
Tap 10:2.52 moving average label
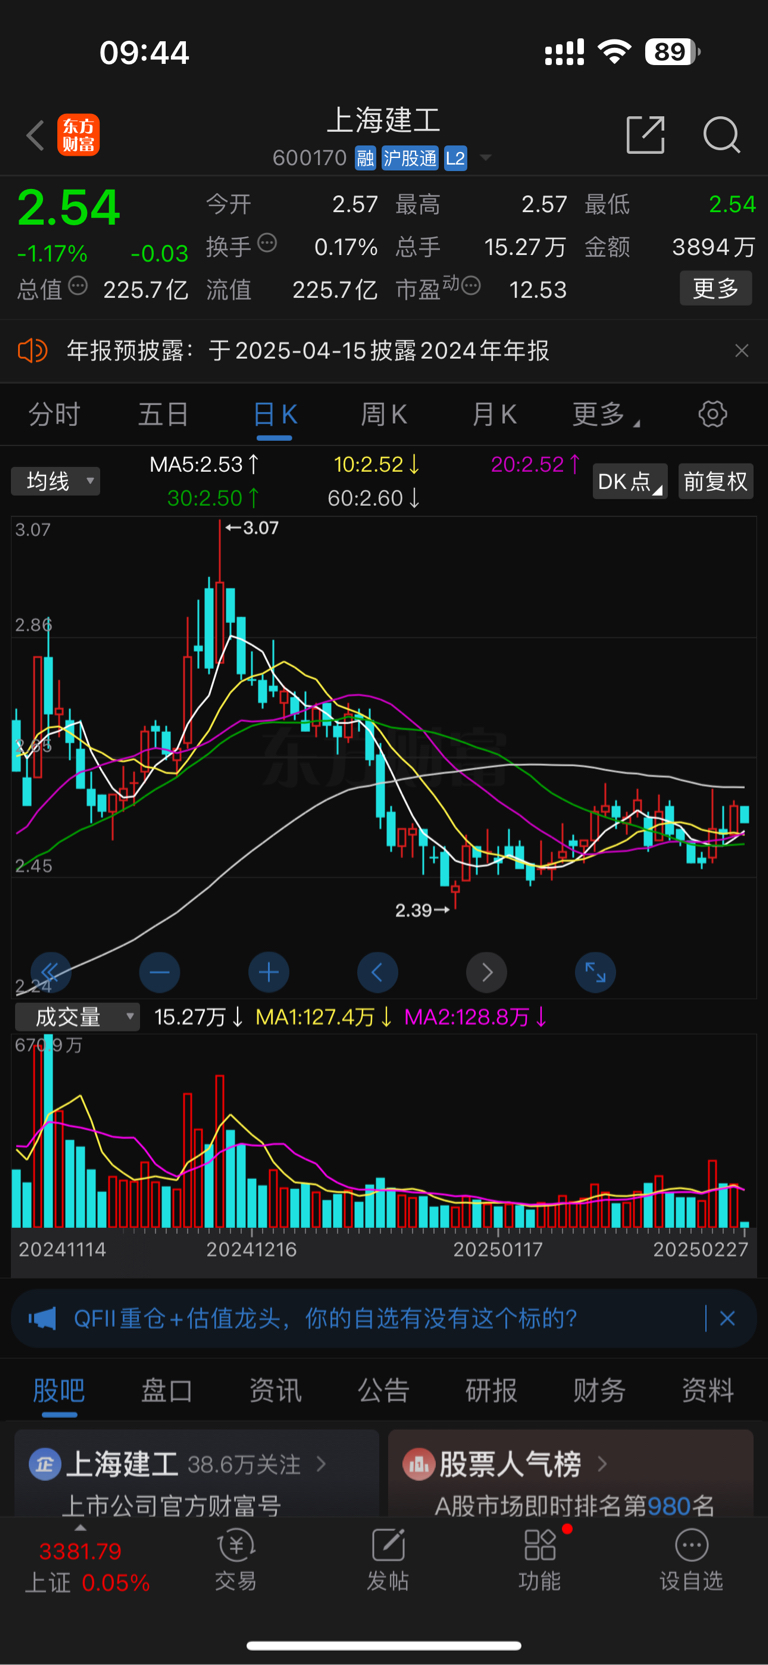coord(377,465)
